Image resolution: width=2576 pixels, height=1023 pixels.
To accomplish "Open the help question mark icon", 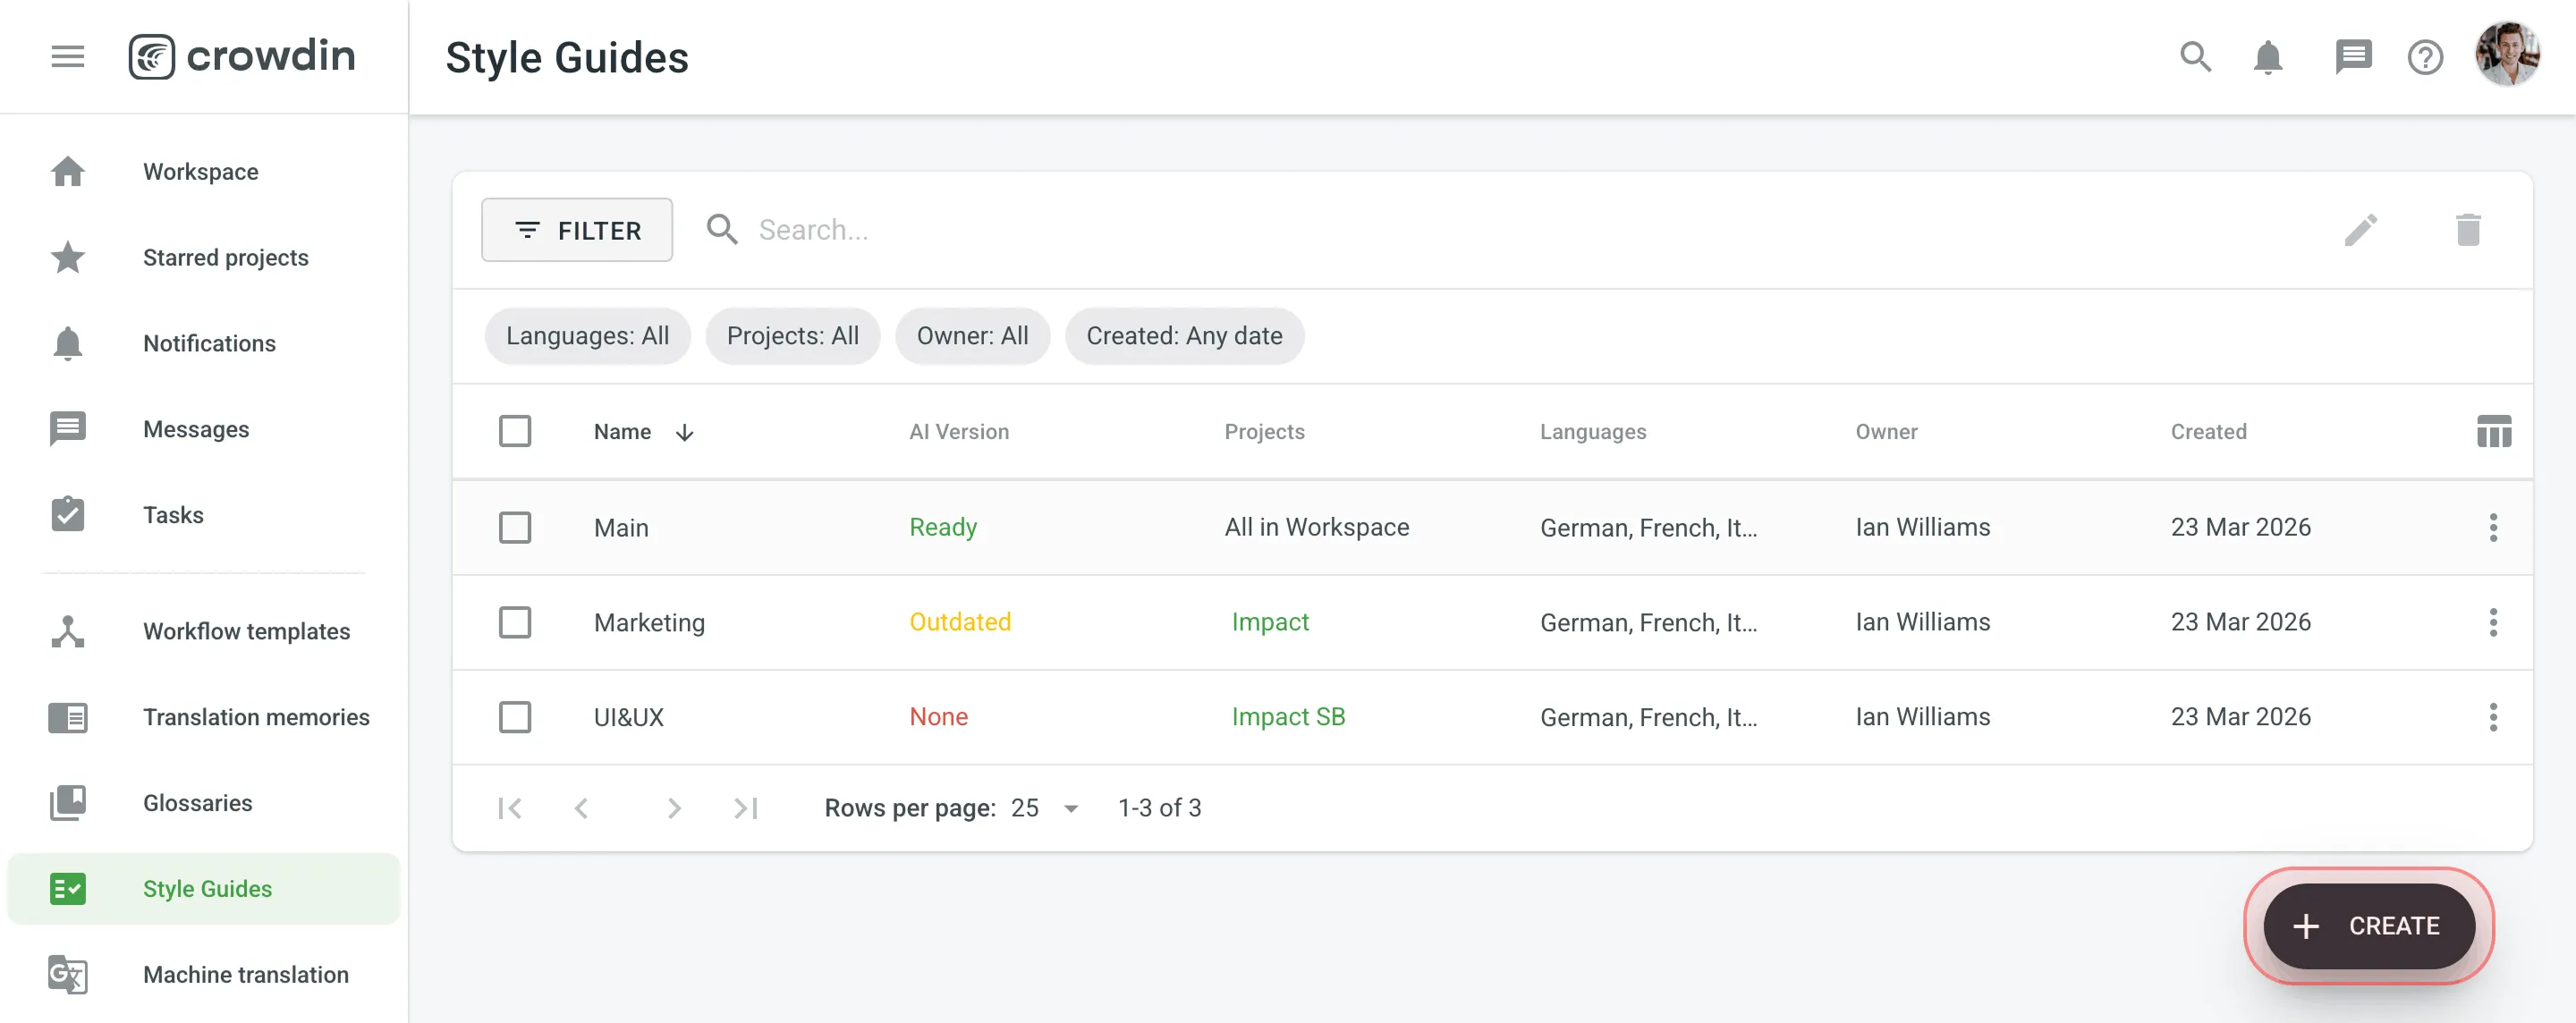I will 2424,57.
